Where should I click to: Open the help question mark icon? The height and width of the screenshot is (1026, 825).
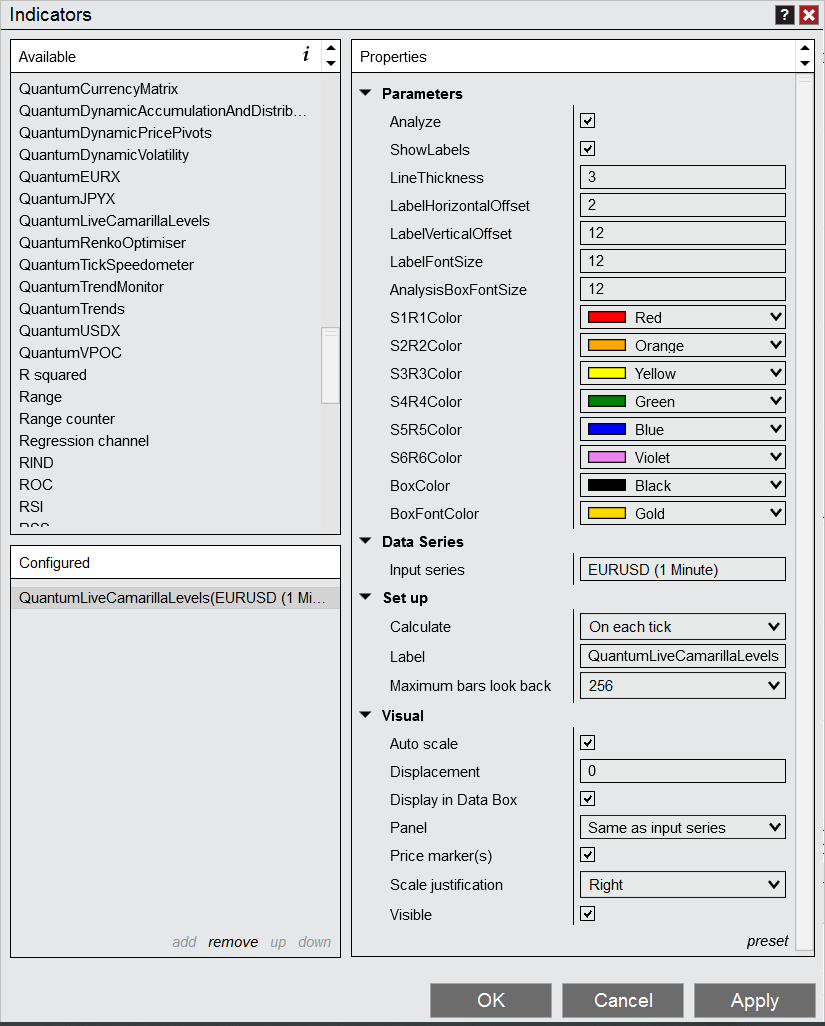click(x=784, y=14)
